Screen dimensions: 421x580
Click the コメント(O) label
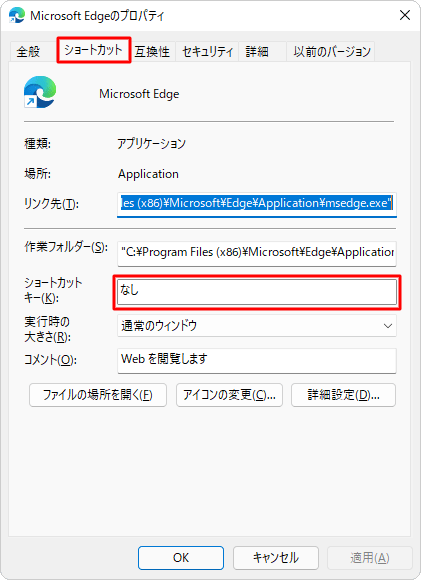[50, 360]
